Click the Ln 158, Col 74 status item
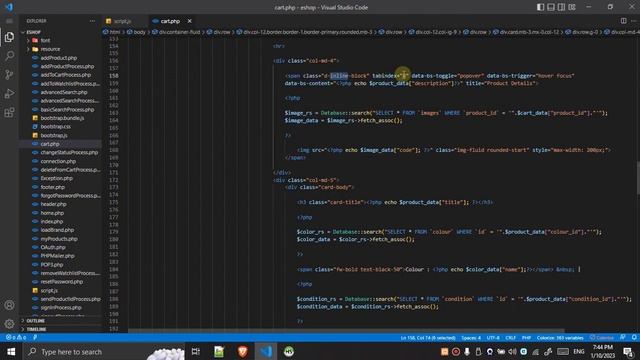Viewport: 640px width, 360px height. [428, 338]
